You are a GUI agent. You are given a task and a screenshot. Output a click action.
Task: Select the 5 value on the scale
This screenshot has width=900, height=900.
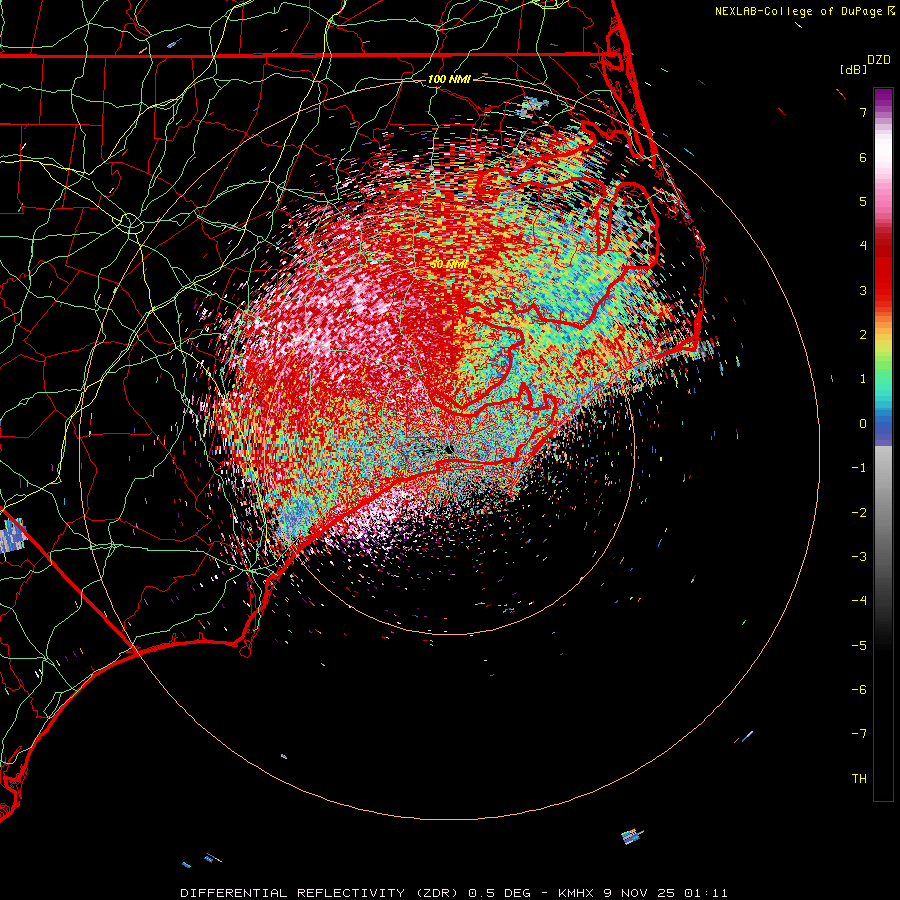863,201
